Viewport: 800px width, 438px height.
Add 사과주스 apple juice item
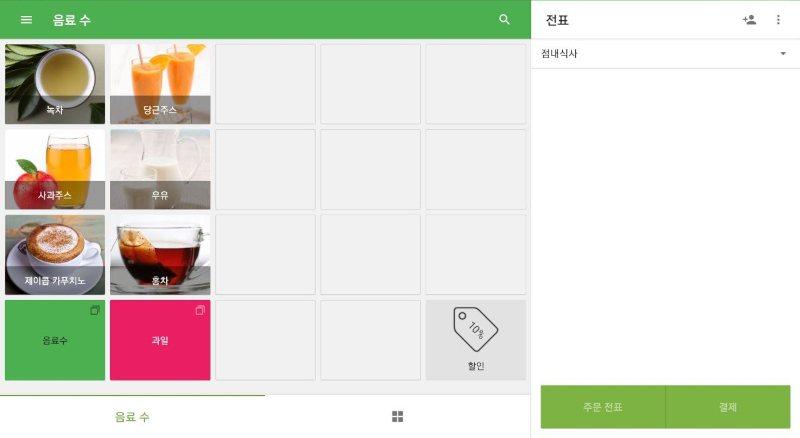tap(55, 169)
